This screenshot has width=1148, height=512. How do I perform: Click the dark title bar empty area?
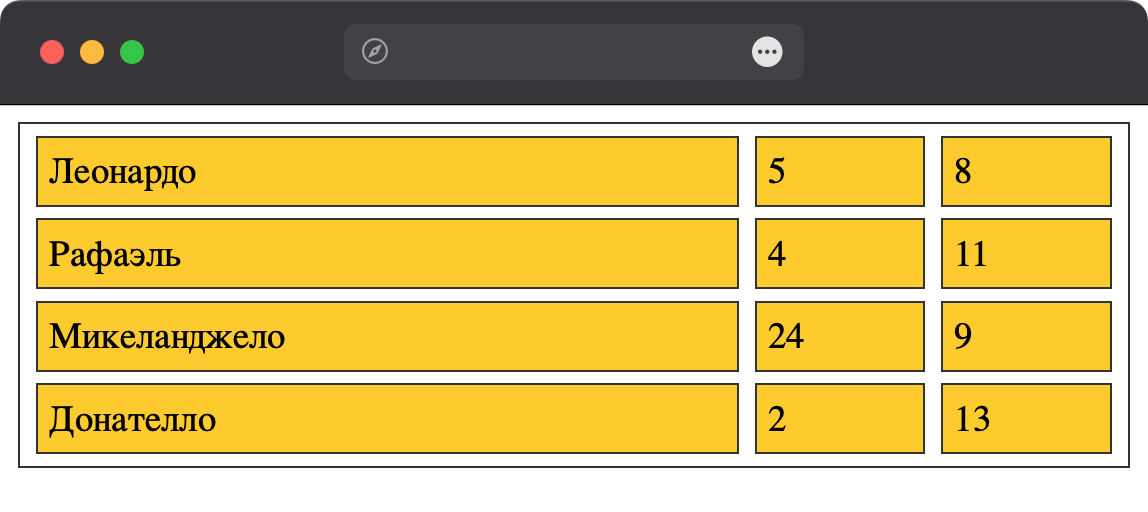point(974,53)
